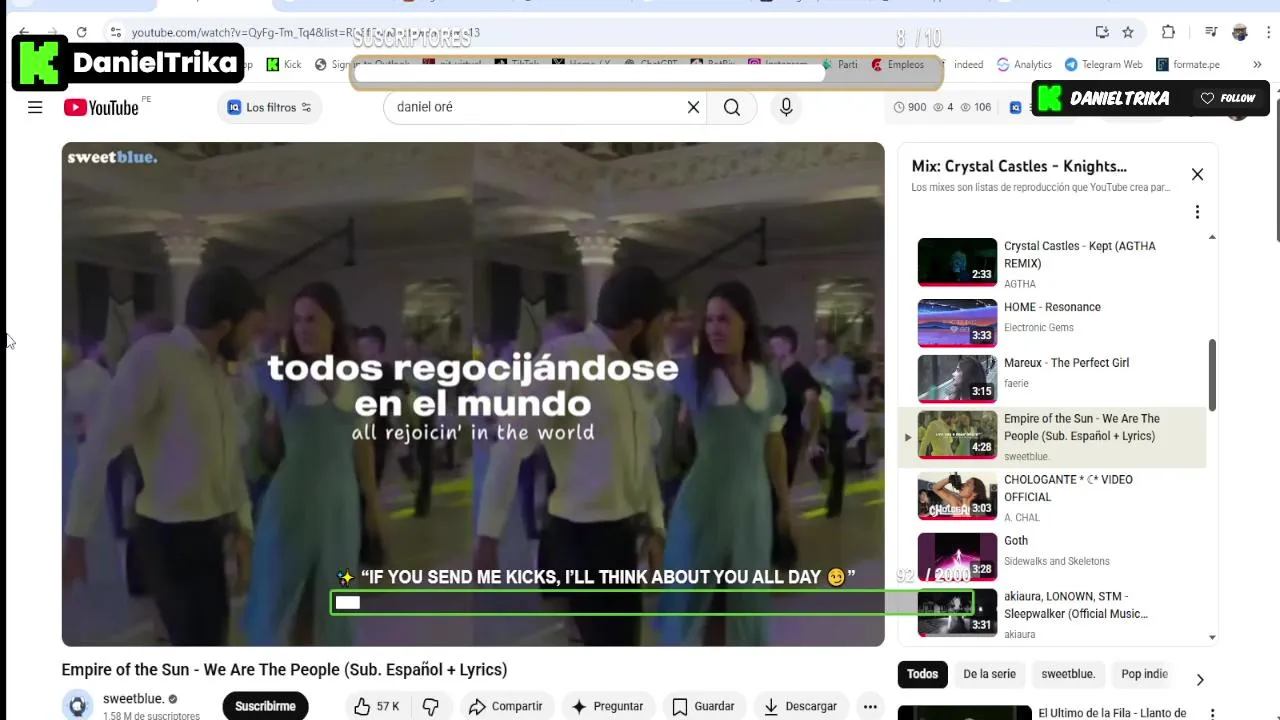Click the browser address bar URL
Screen dimensions: 1280x720
(306, 32)
